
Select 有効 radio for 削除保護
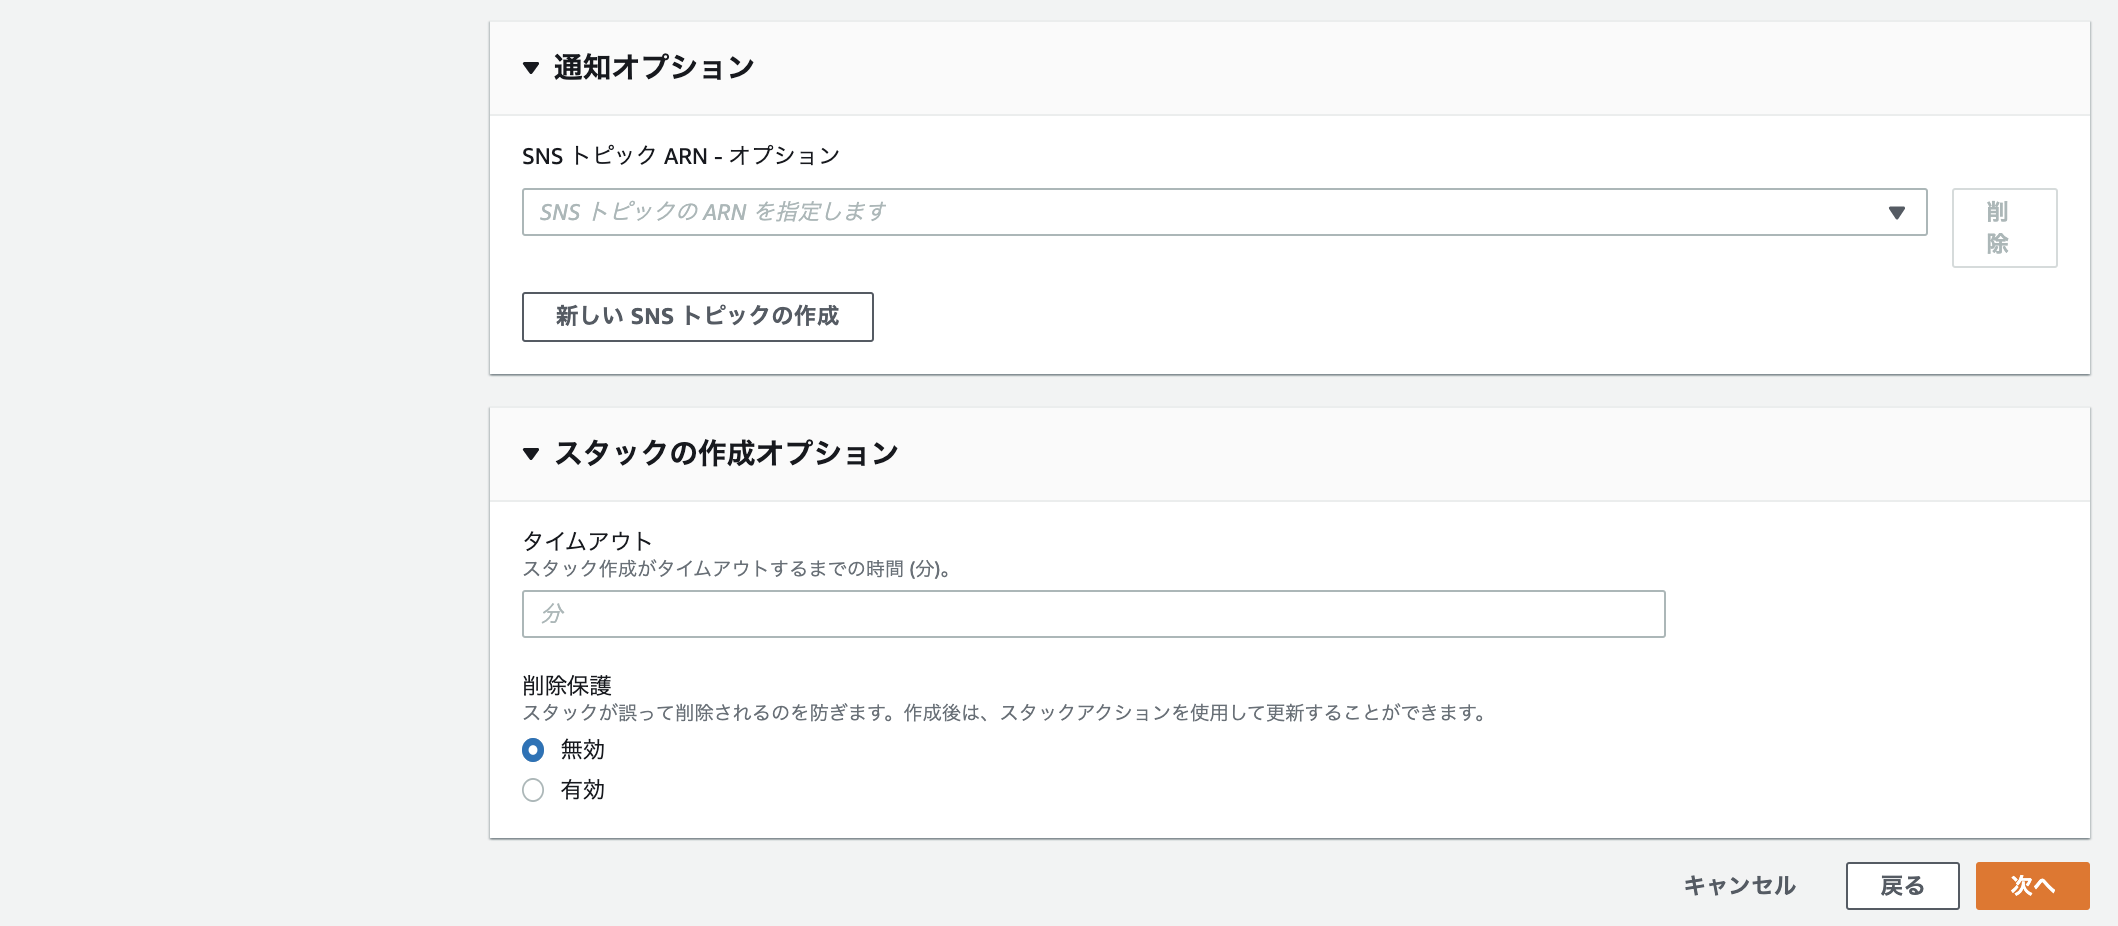pos(533,790)
